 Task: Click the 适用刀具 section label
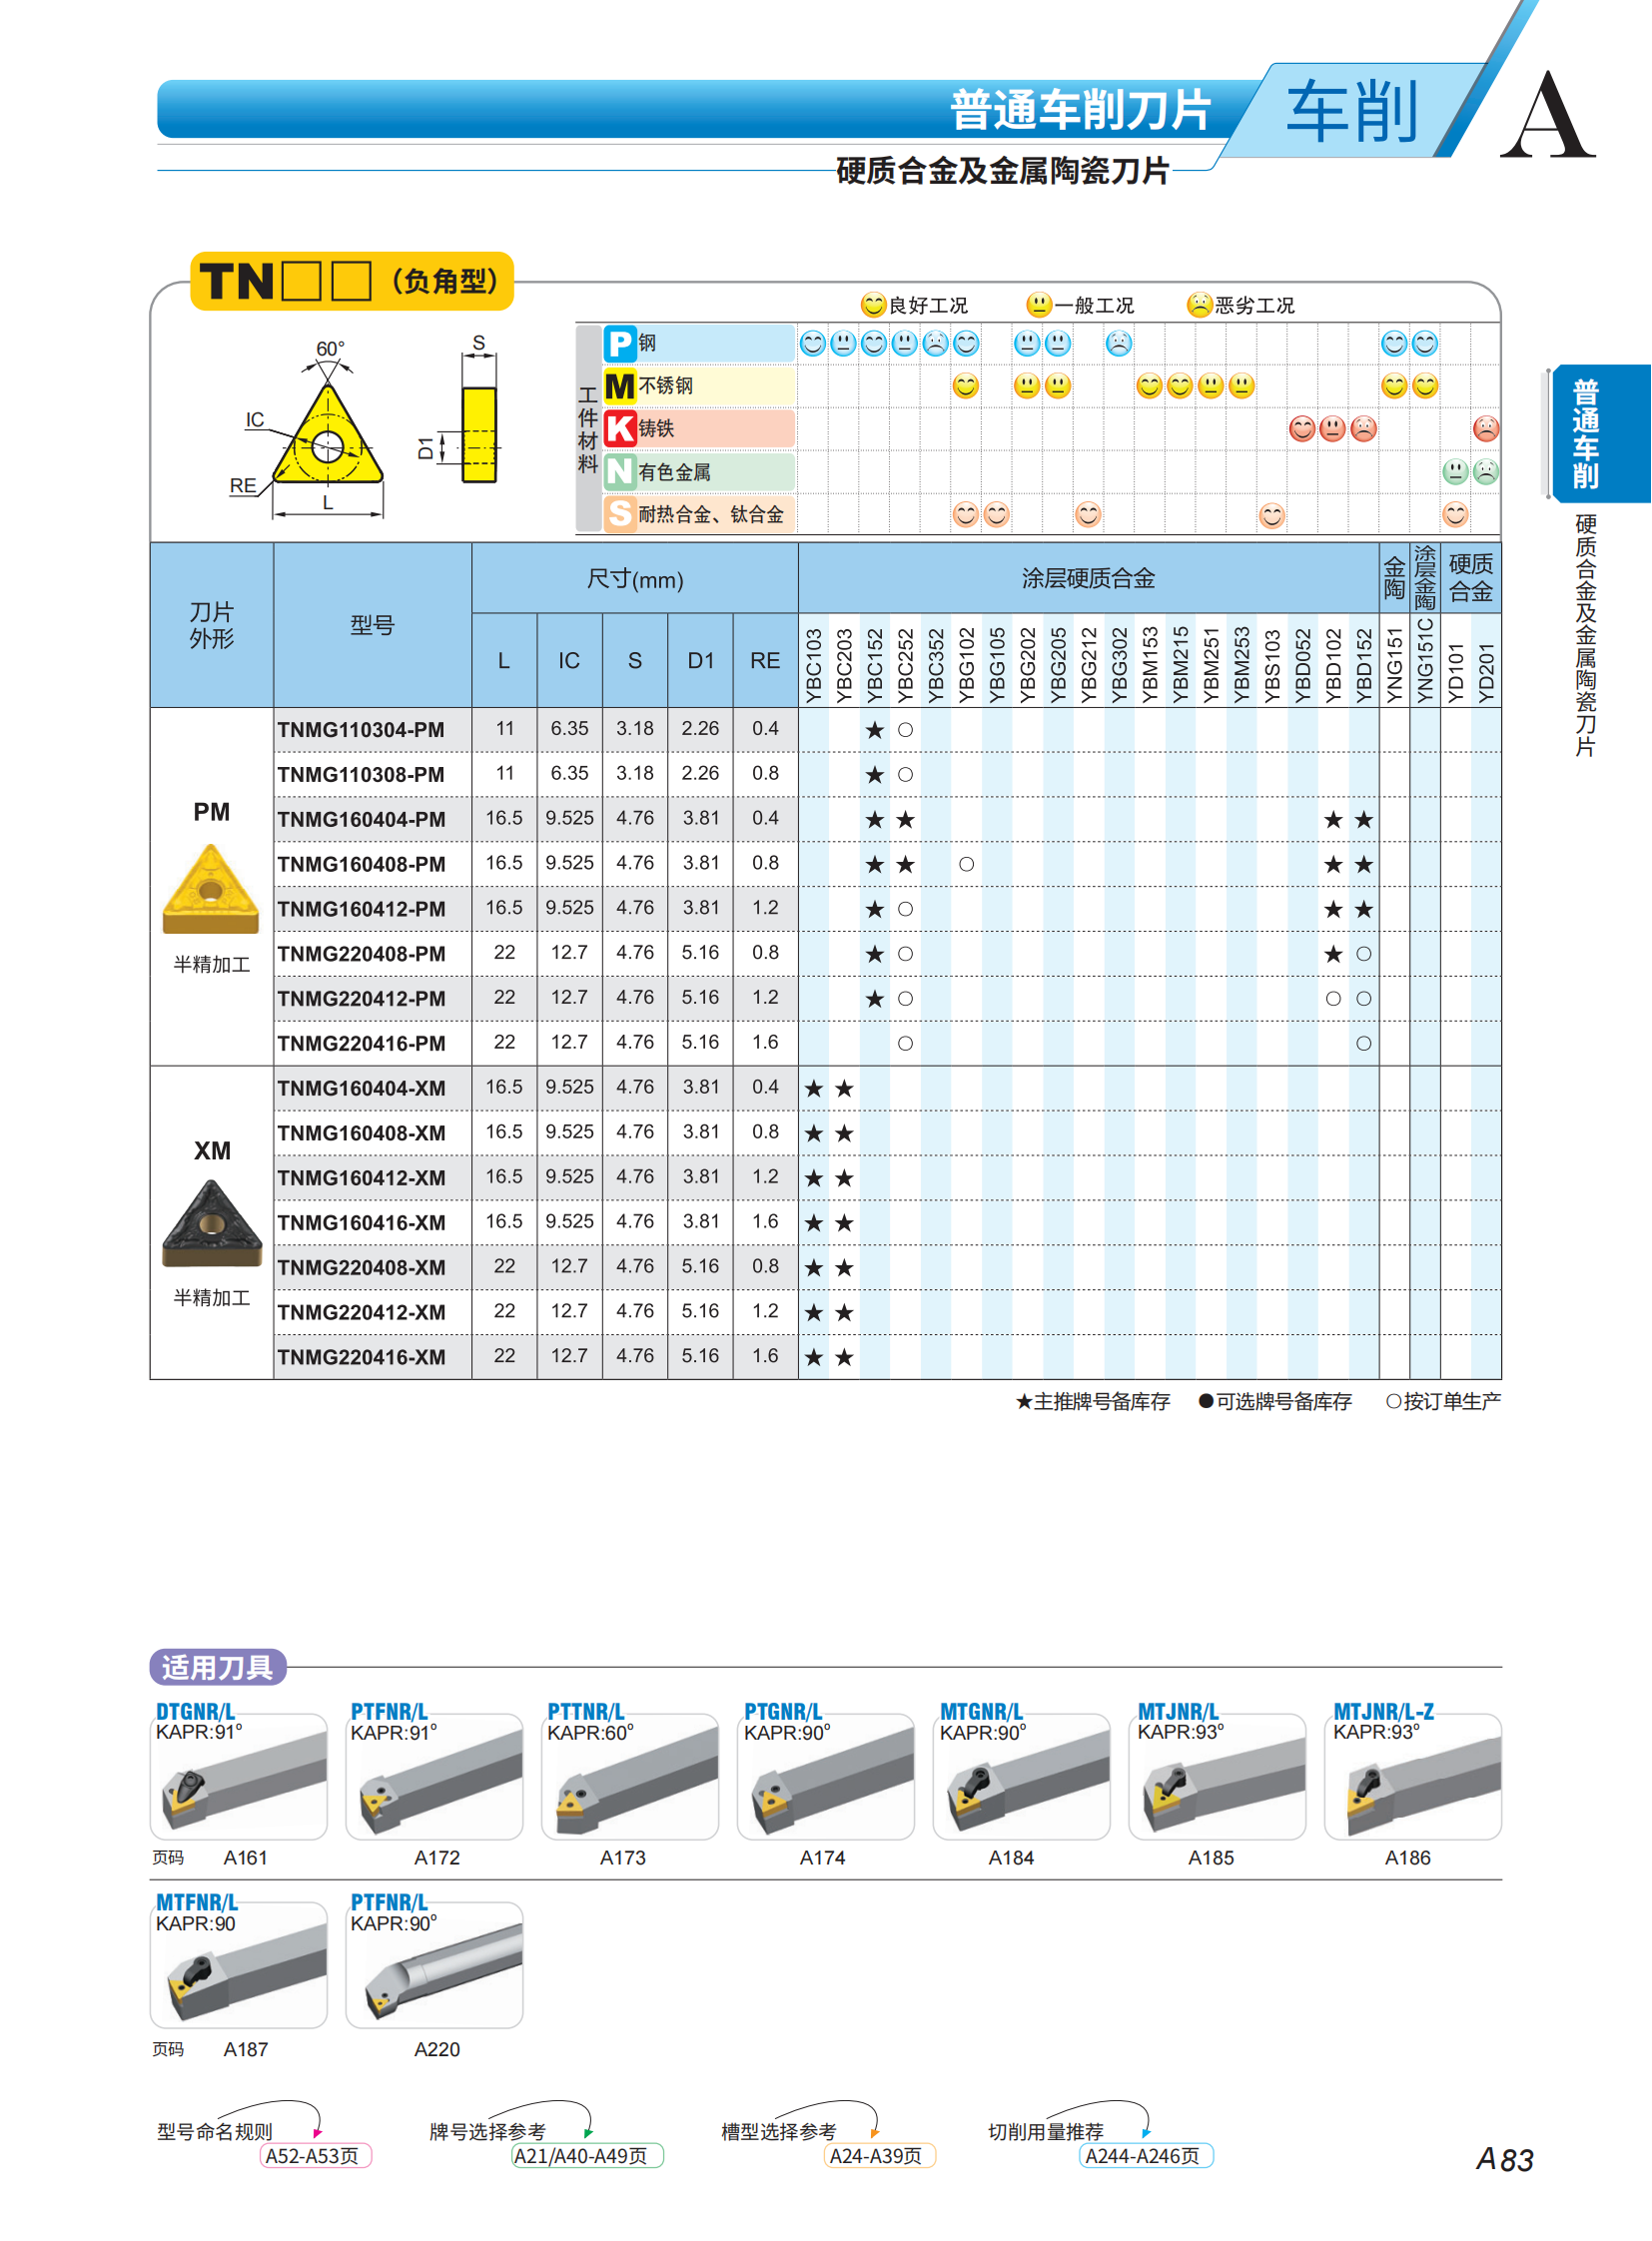pos(218,1667)
